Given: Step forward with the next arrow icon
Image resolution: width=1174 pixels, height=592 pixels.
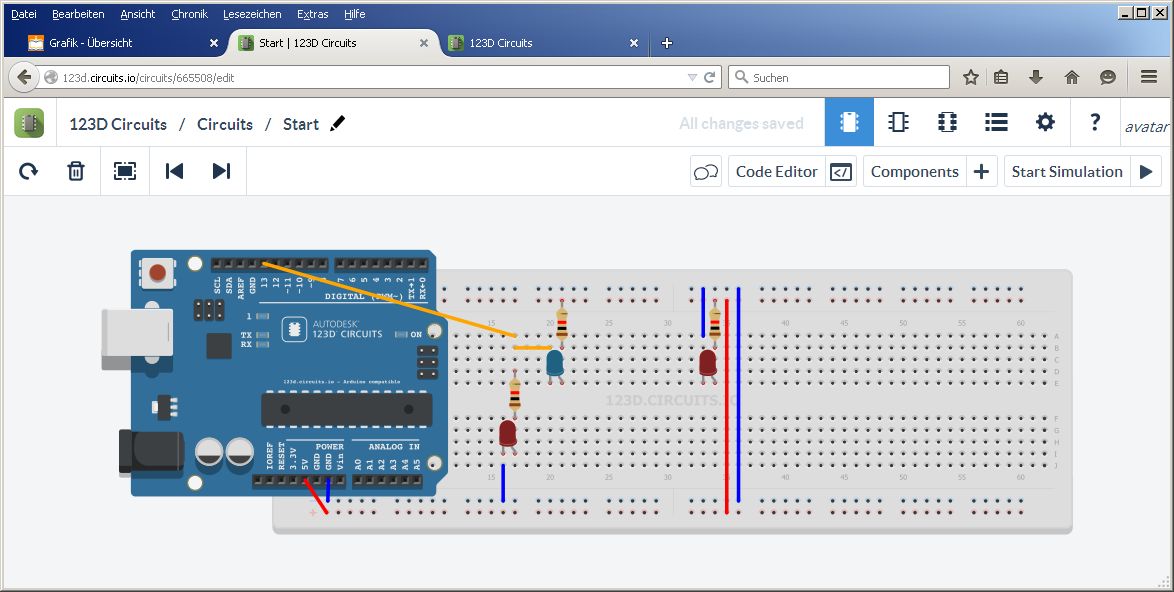Looking at the screenshot, I should click(x=221, y=171).
